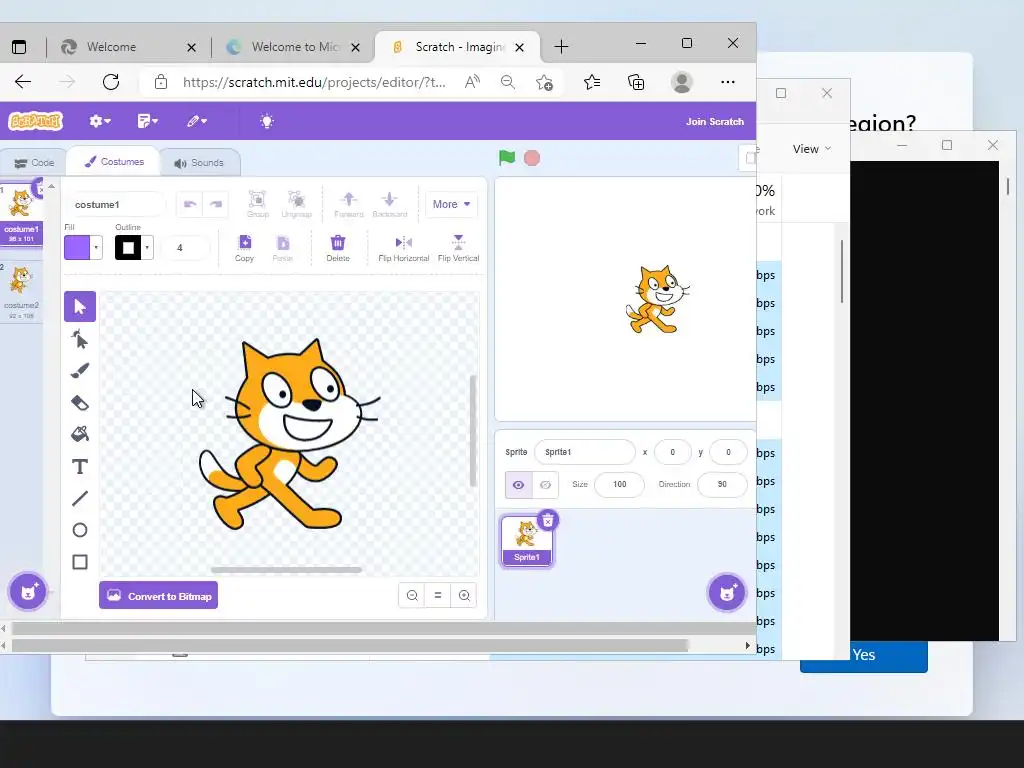
Task: Move selection Backward in layer order
Action: coord(390,204)
